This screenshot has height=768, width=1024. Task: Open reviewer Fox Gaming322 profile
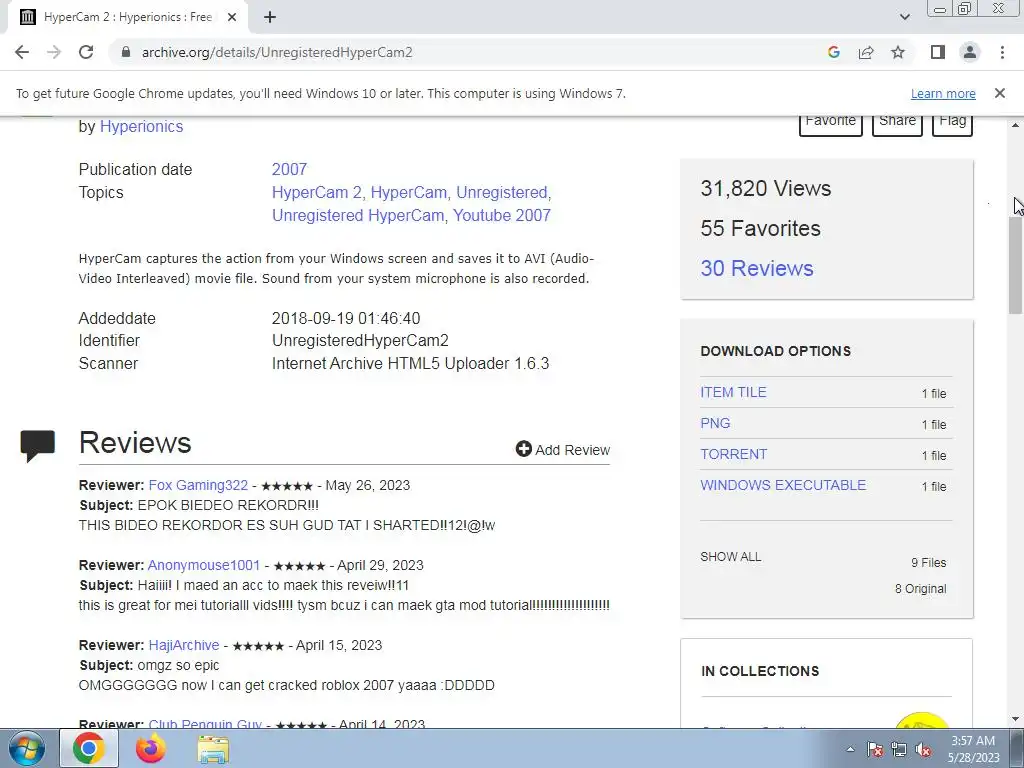[198, 485]
